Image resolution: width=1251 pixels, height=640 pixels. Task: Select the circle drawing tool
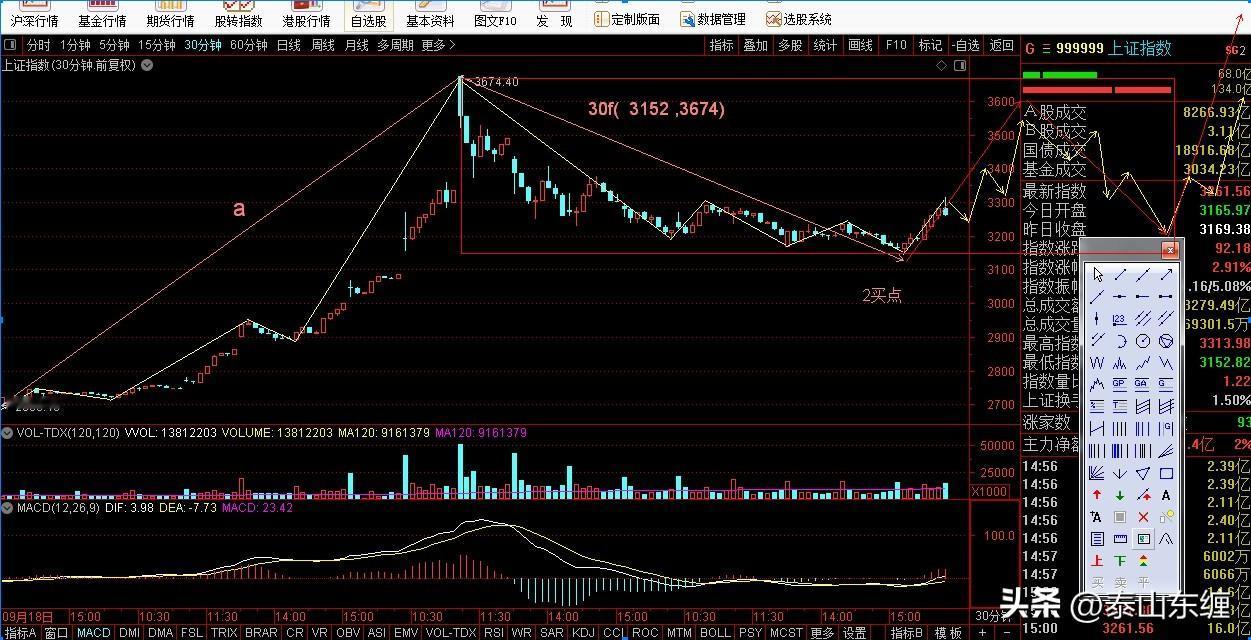(x=1143, y=340)
